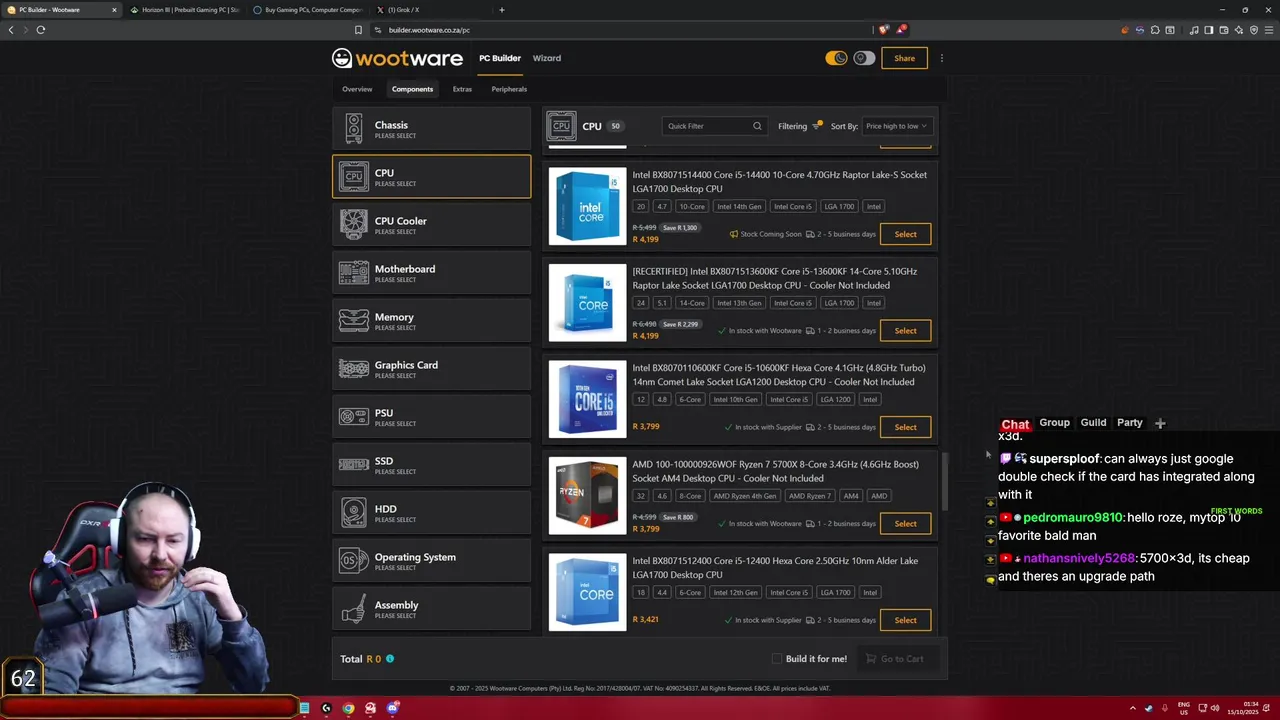Open the Sort By price dropdown
1280x720 pixels.
(896, 126)
